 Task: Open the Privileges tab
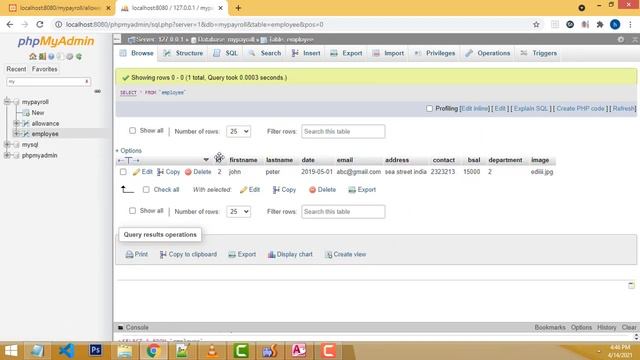tap(435, 53)
